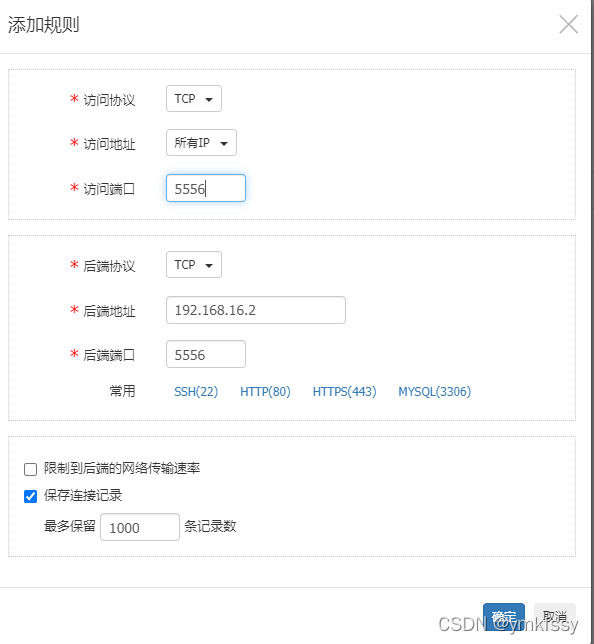Open the 访问地址 所有IP dropdown

[x=201, y=143]
